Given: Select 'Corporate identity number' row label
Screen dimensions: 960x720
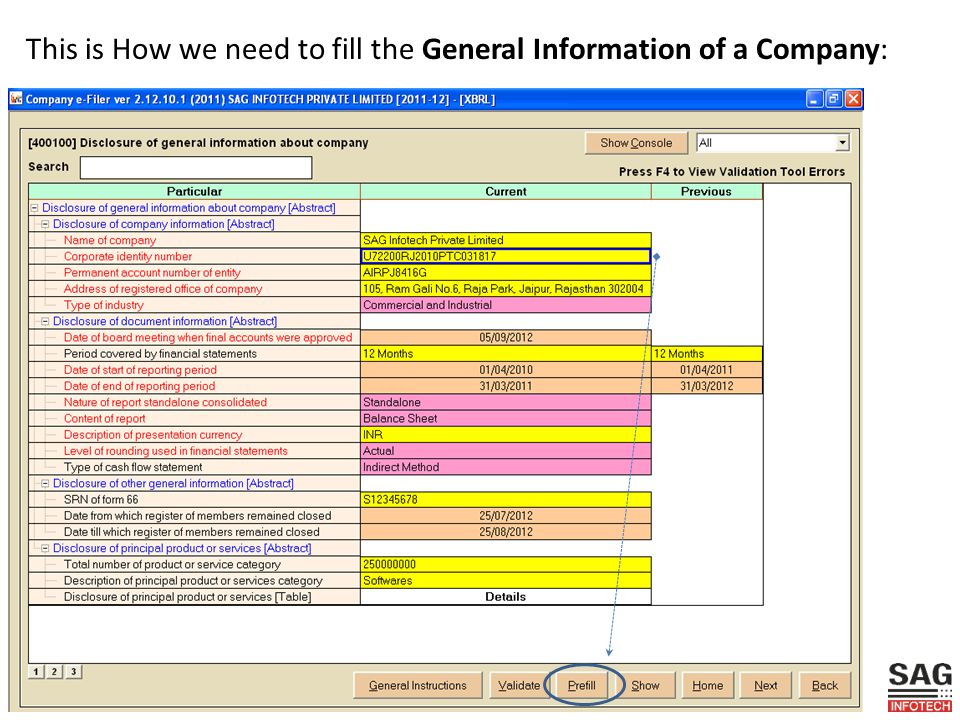Looking at the screenshot, I should [x=127, y=257].
